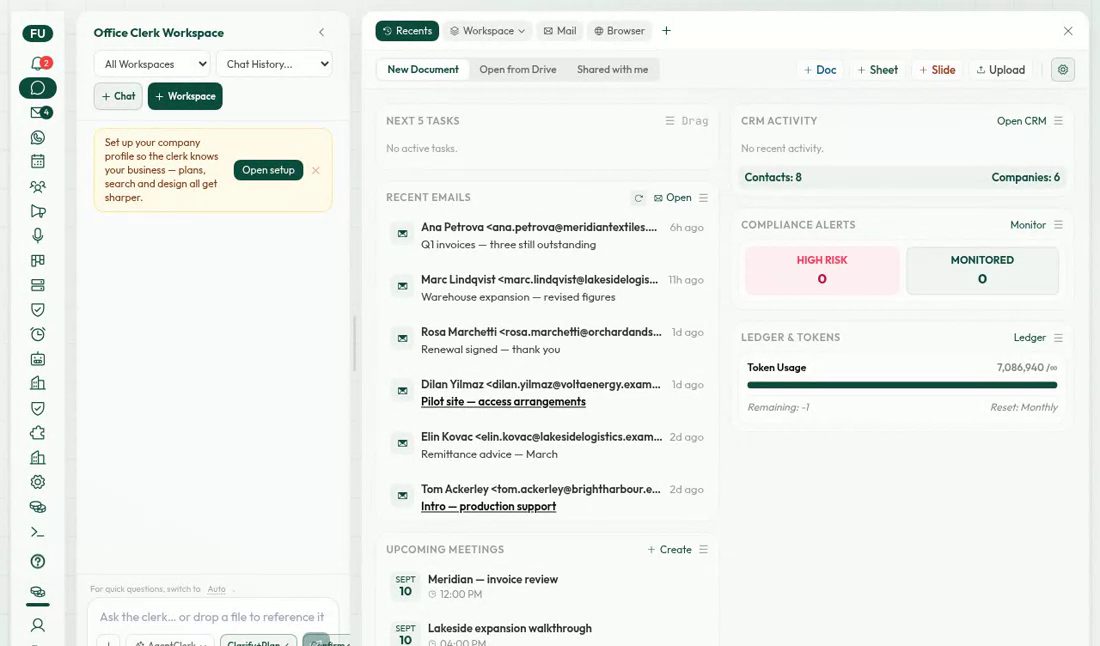1100x646 pixels.
Task: Click the shield-check icon just above the puzzle piece
Action: (38, 408)
